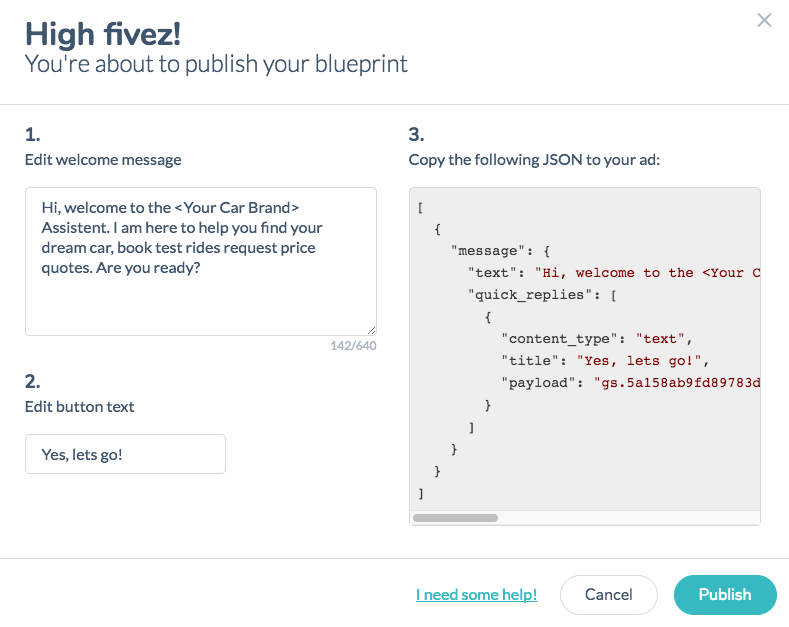789x627 pixels.
Task: Click the 142/640 character counter
Action: point(353,346)
